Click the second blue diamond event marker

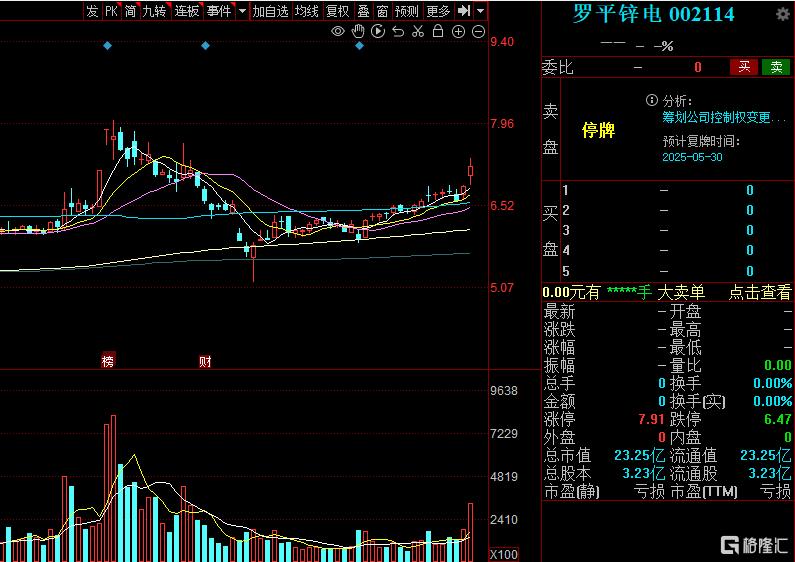click(205, 46)
